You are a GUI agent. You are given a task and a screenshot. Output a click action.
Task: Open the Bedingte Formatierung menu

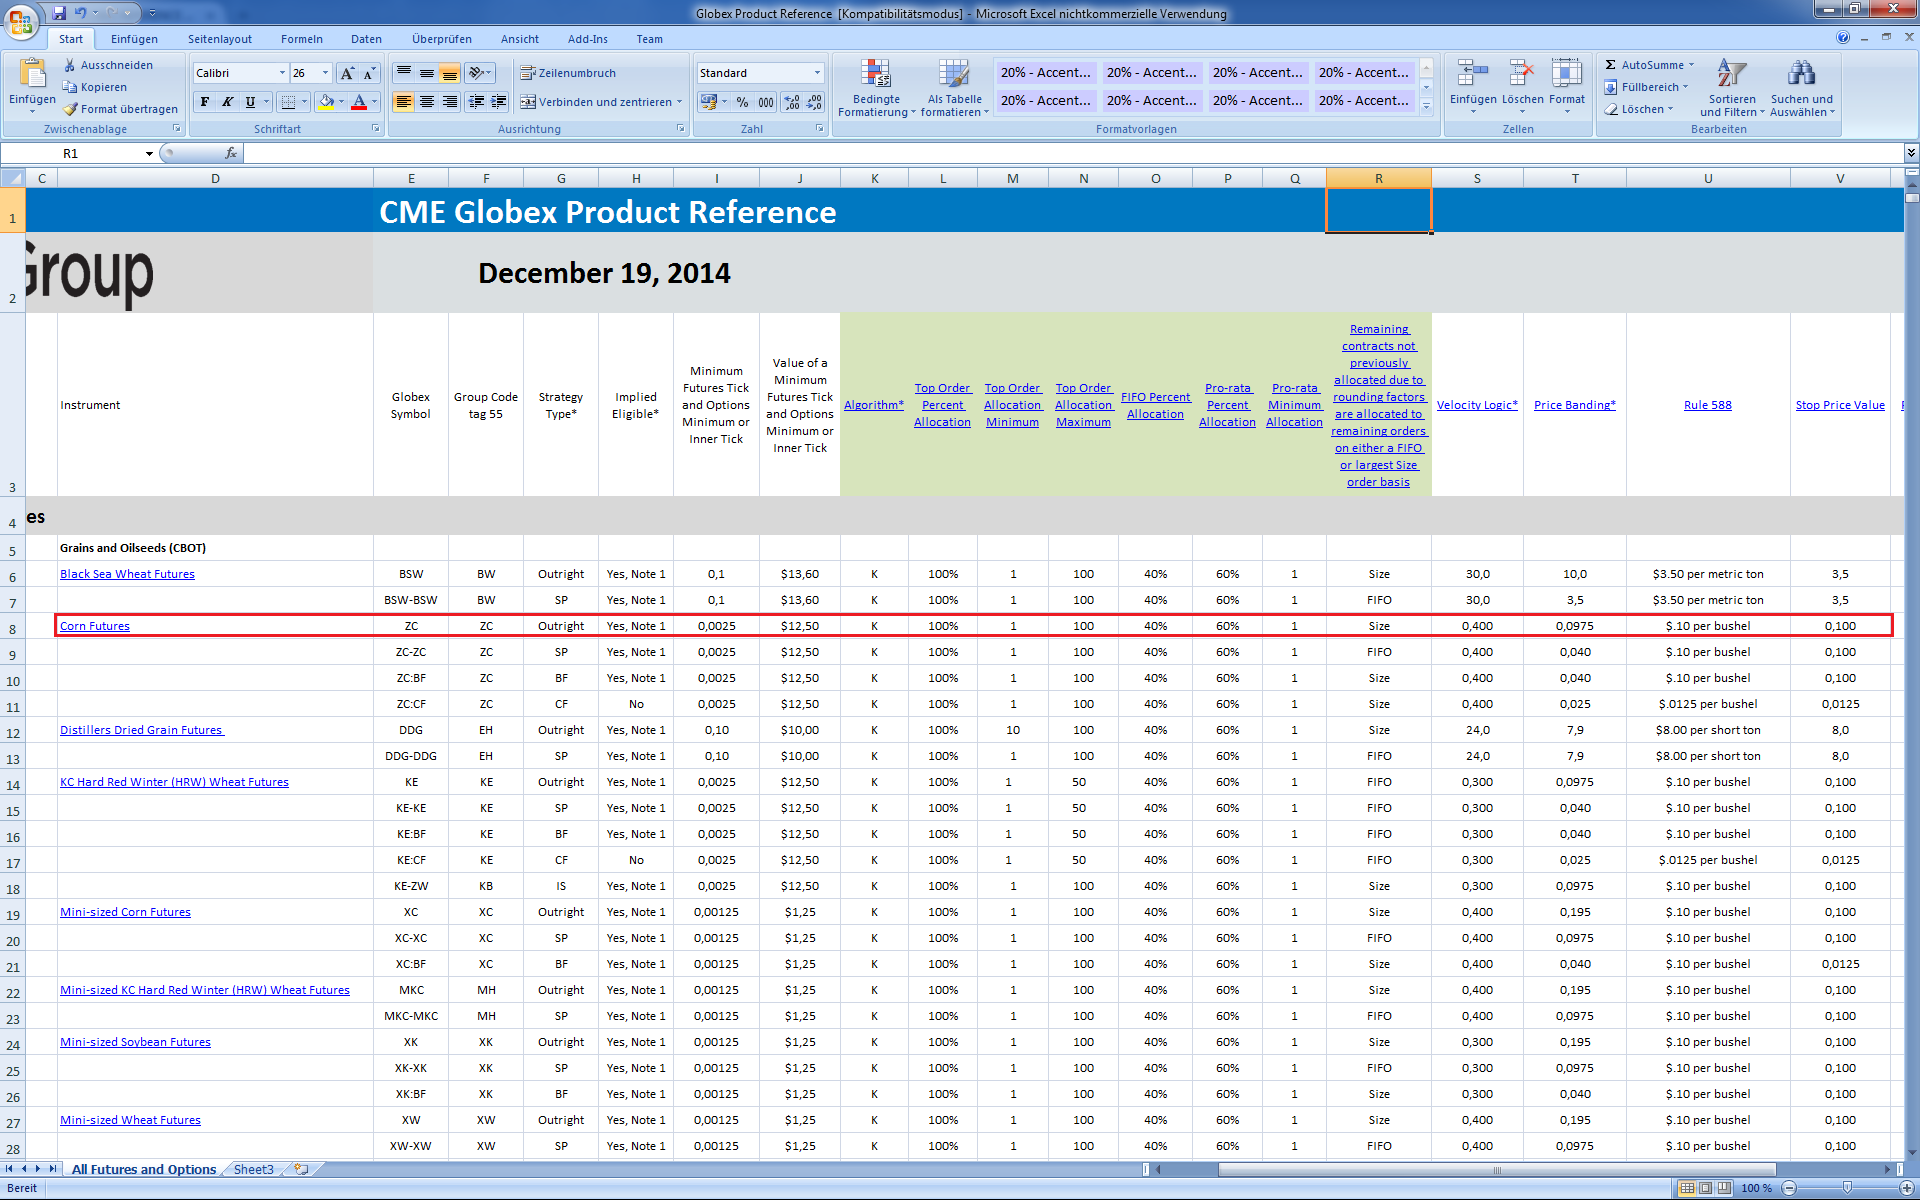[877, 88]
